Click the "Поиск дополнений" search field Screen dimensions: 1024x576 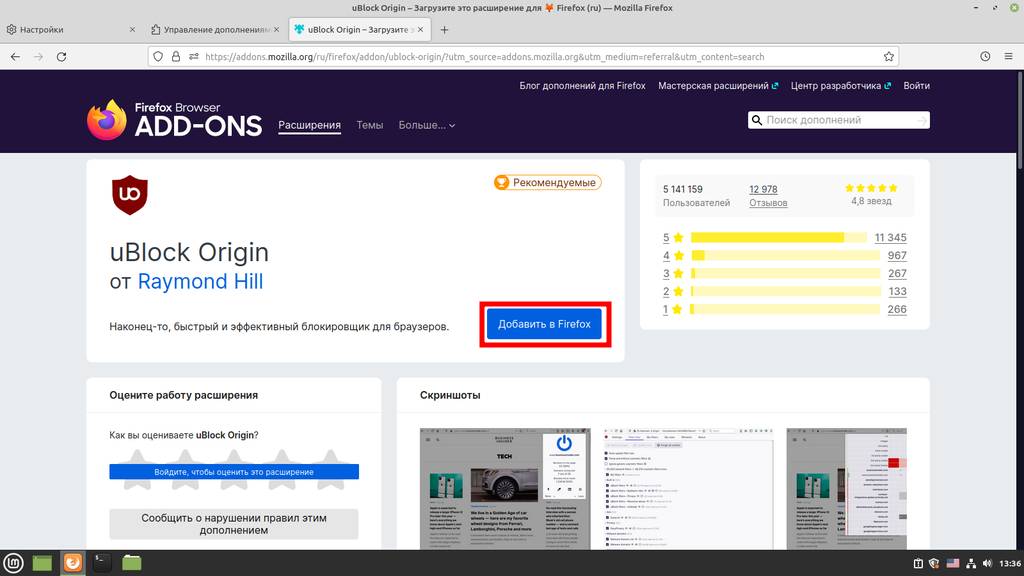(838, 120)
